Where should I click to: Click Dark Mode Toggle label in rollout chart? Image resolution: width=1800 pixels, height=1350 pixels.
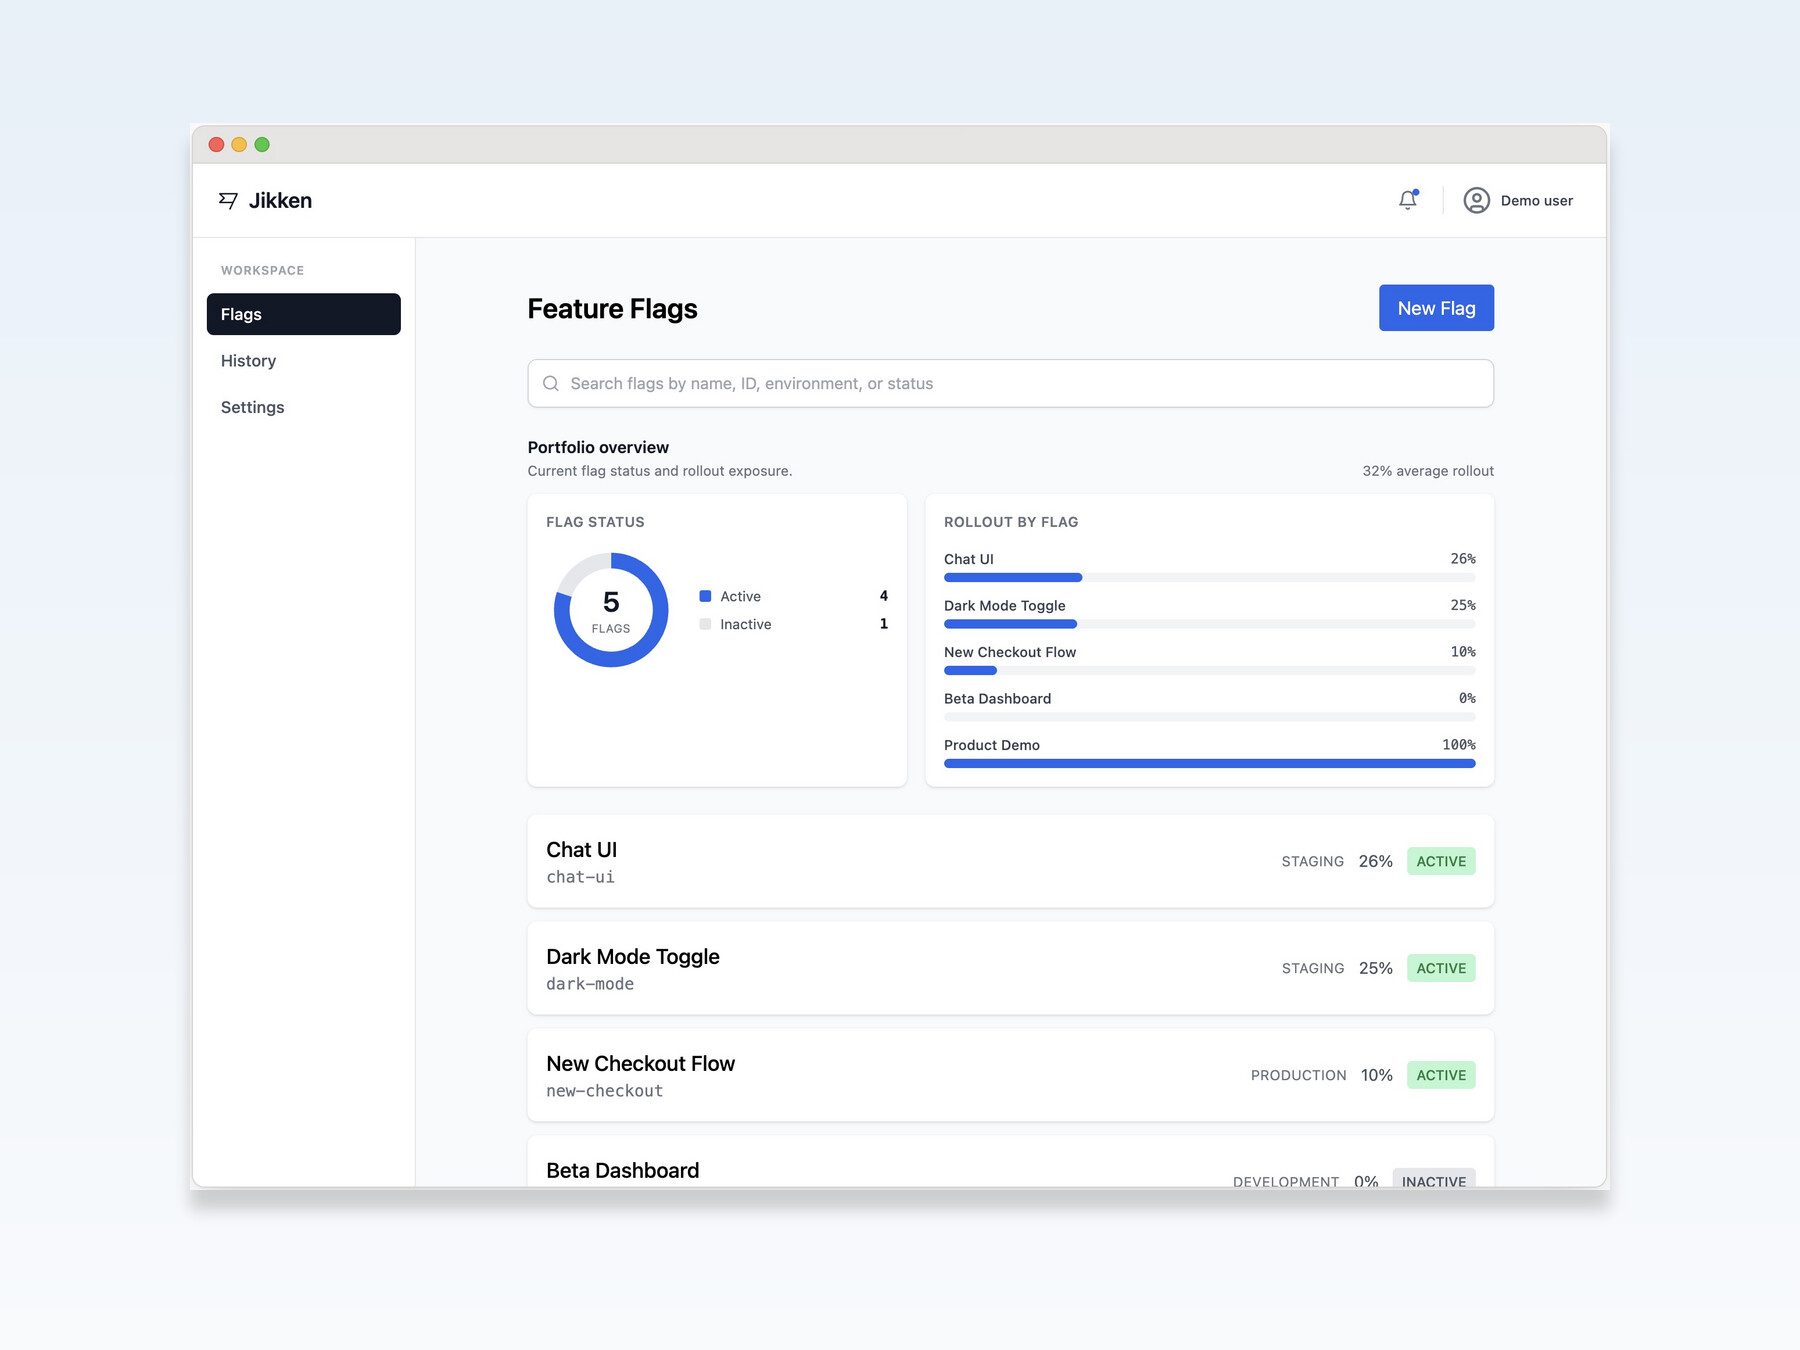coord(1004,606)
